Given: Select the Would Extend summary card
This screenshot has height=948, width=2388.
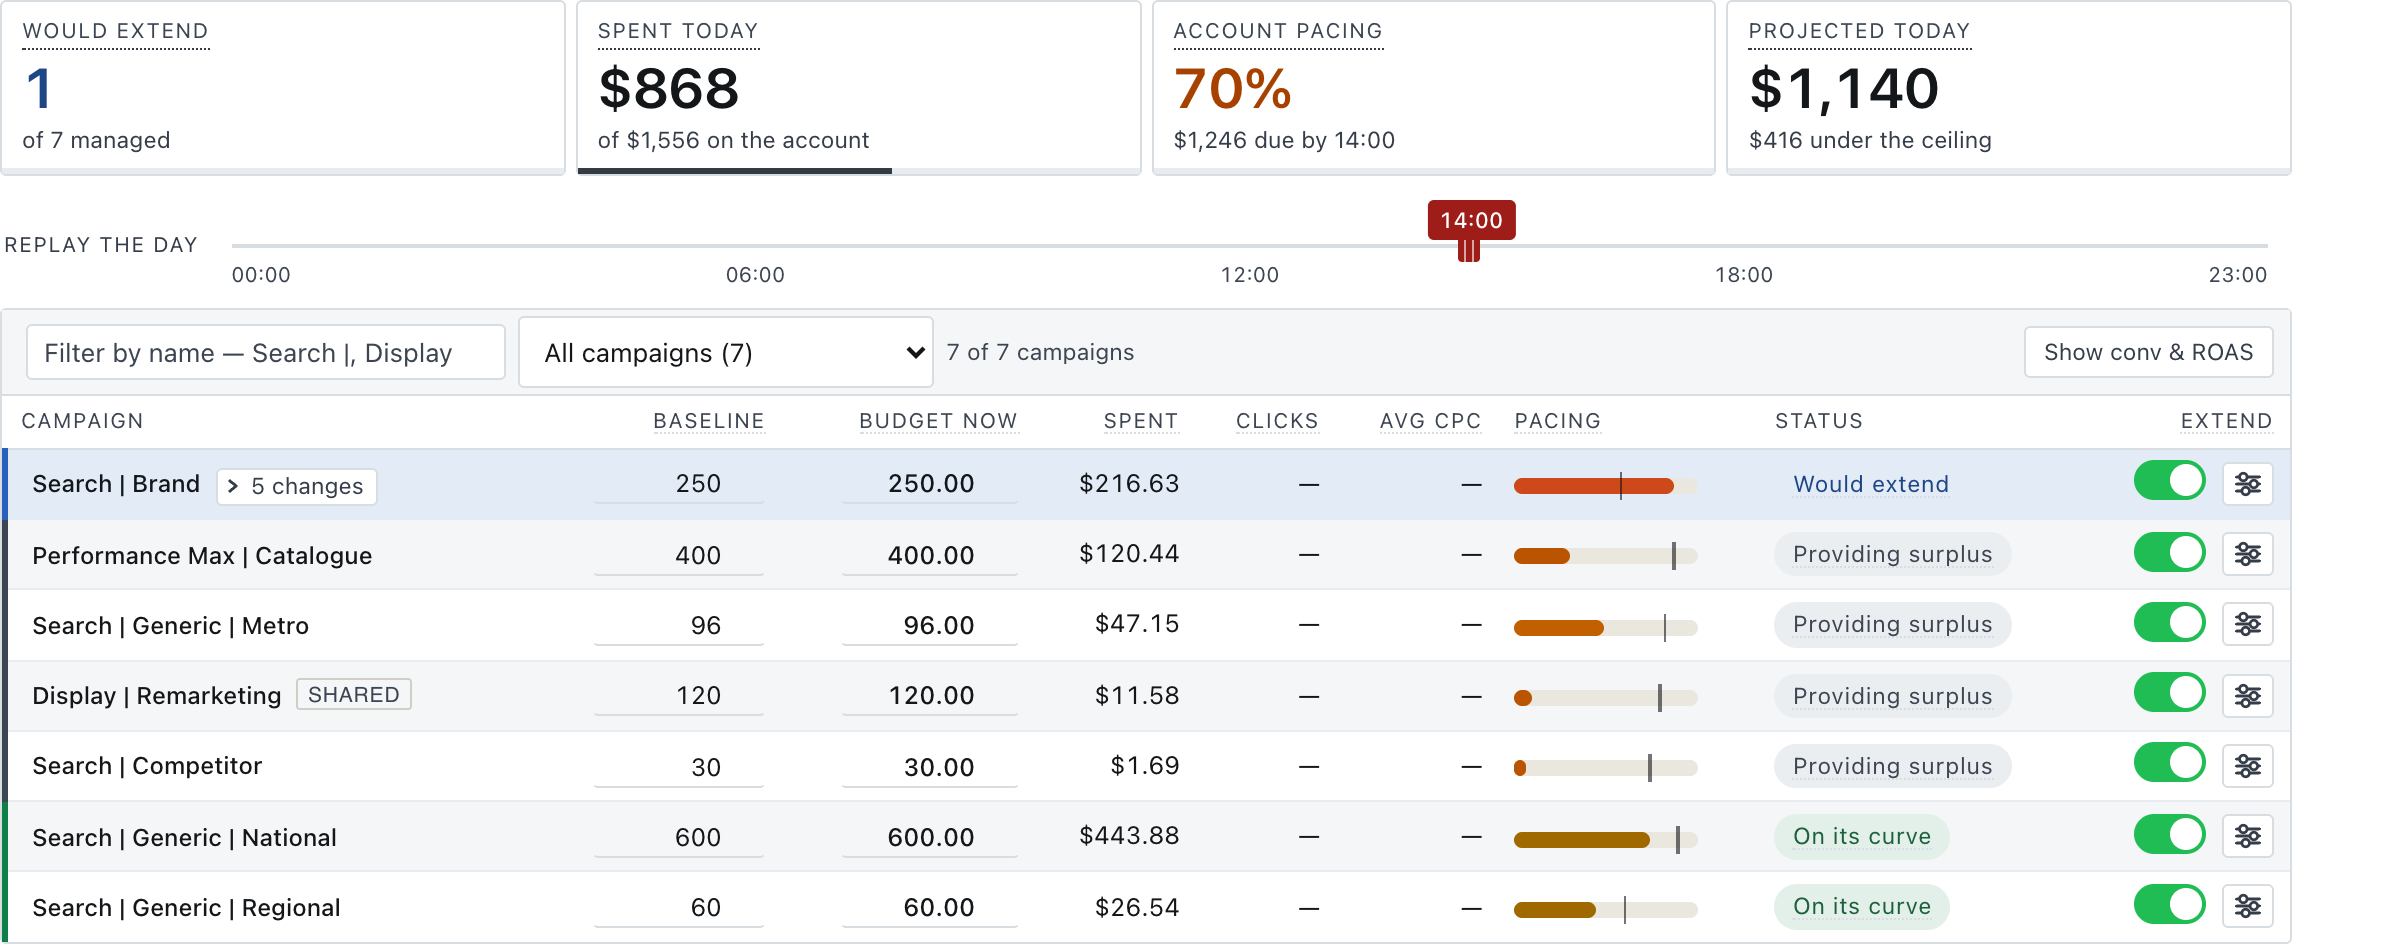Looking at the screenshot, I should 283,88.
